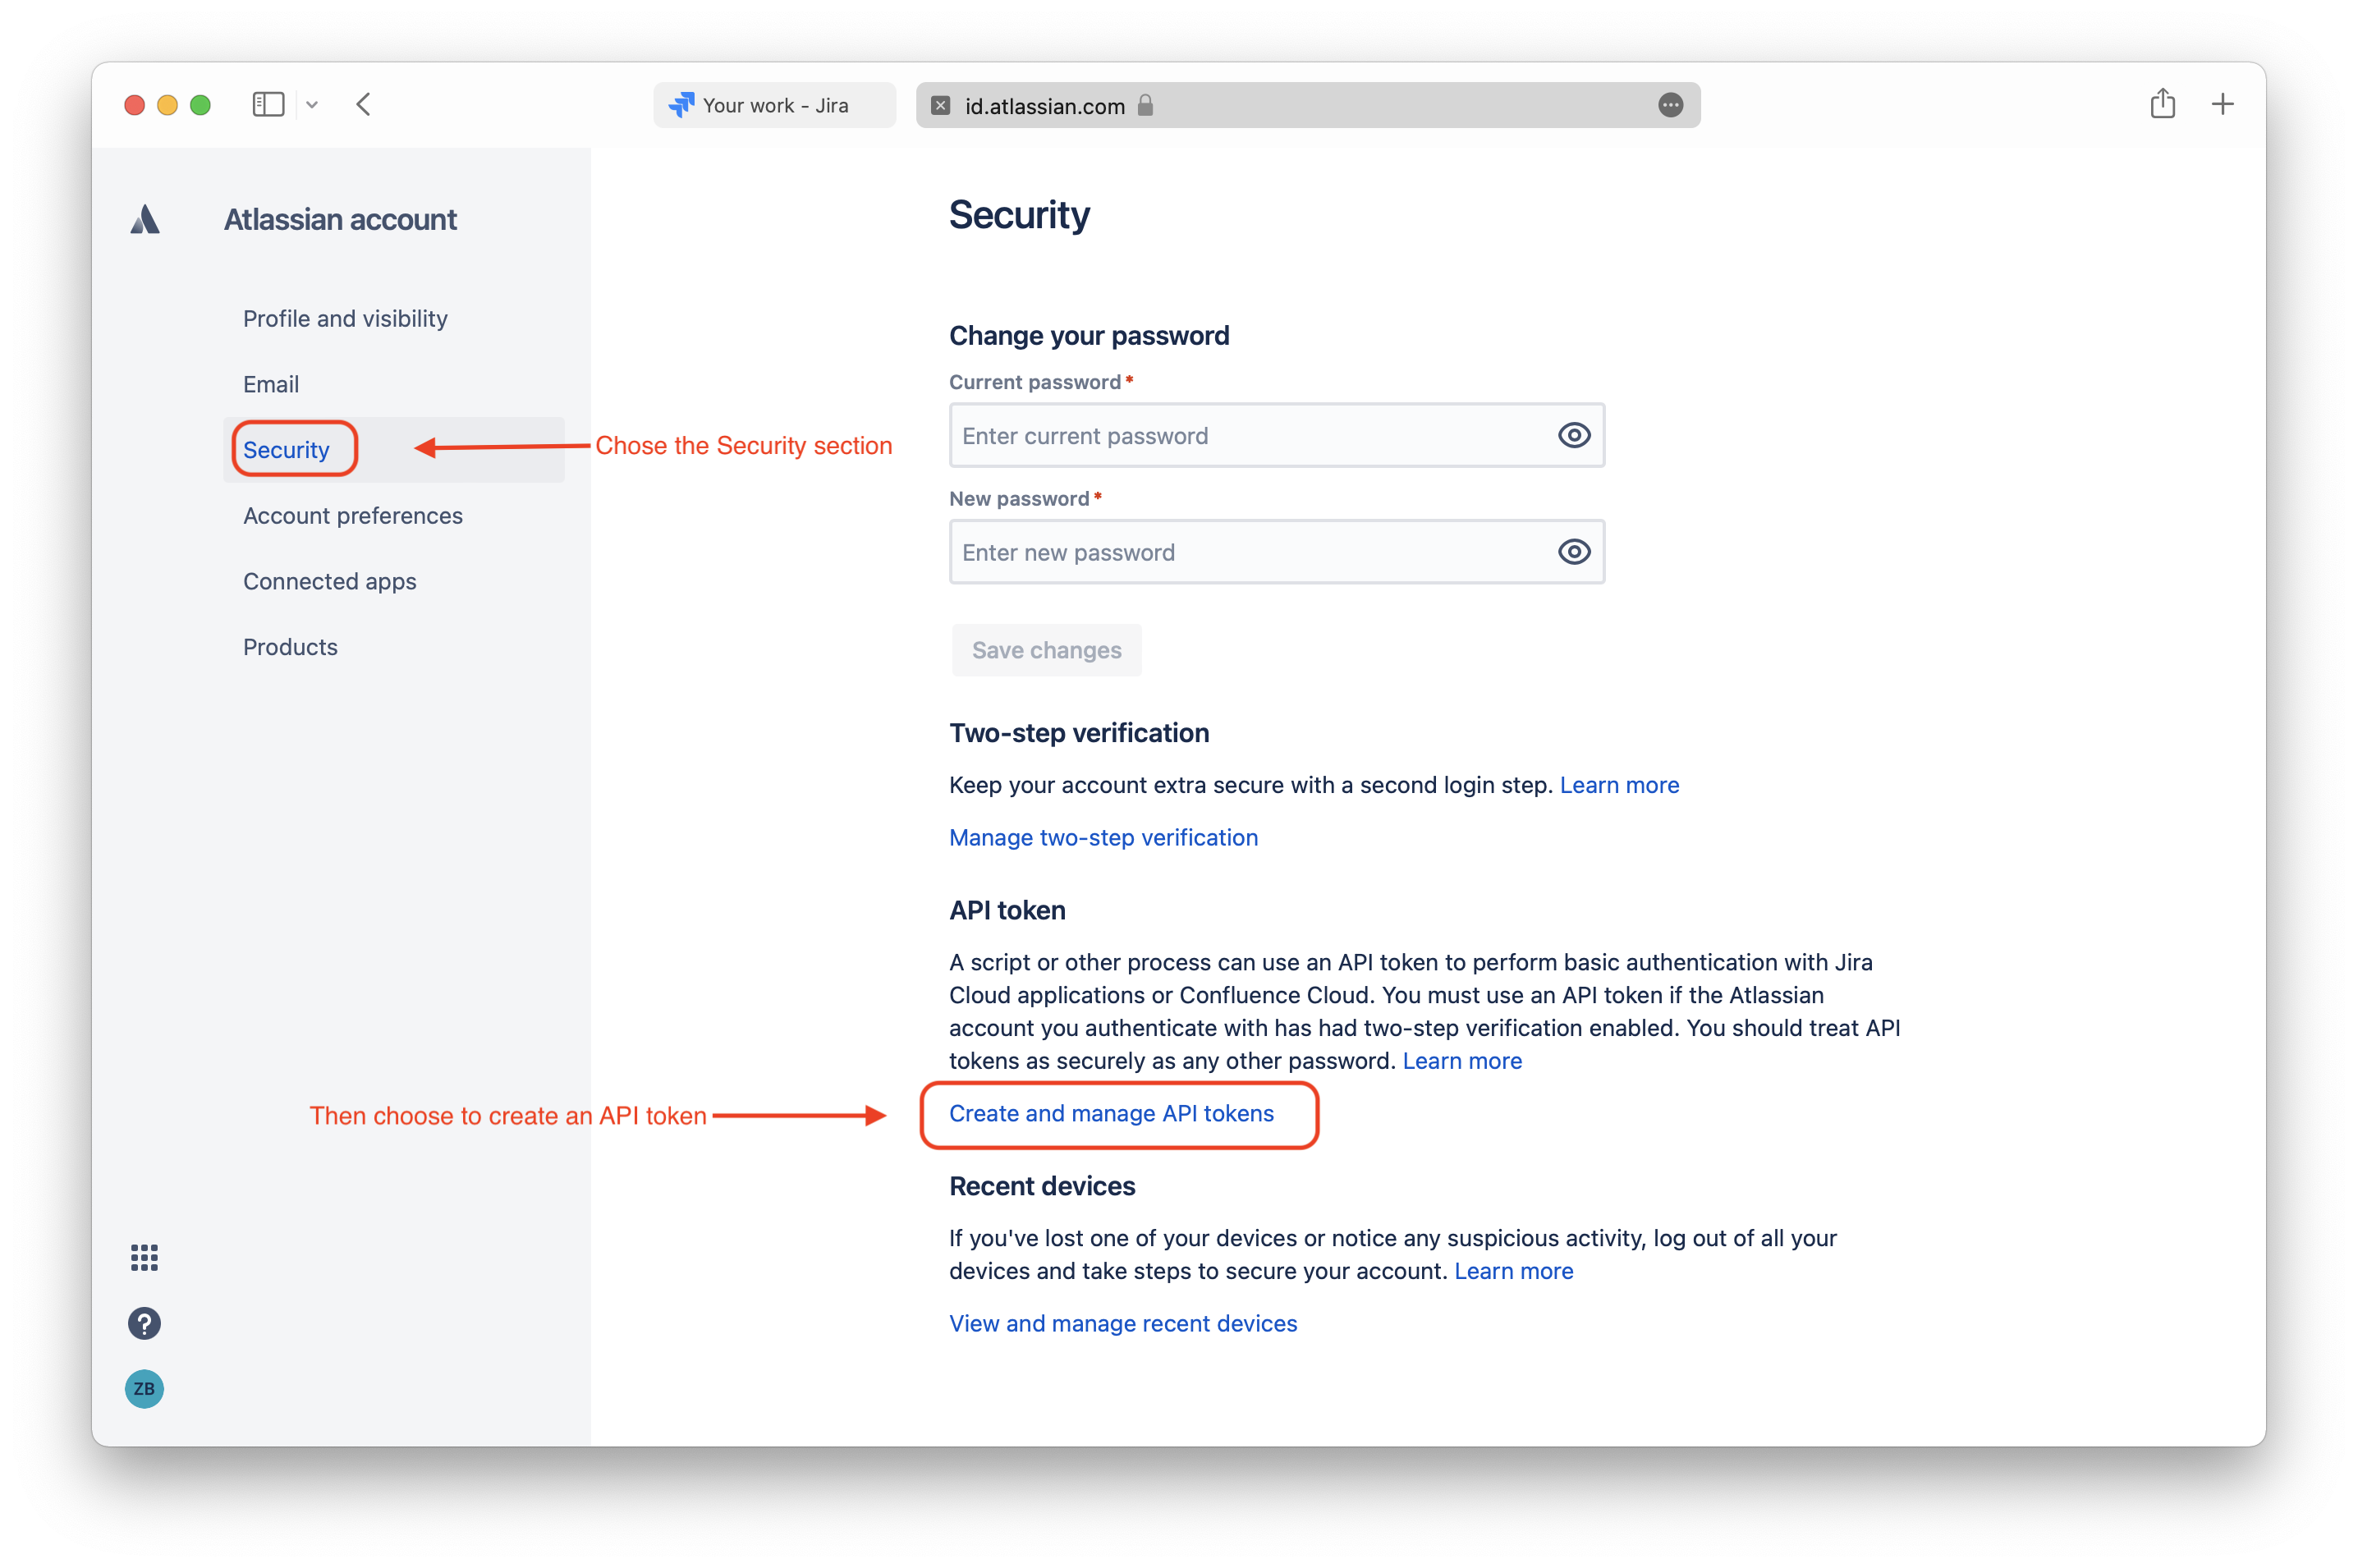Open the app switcher grid icon
This screenshot has height=1568, width=2358.
coord(144,1257)
